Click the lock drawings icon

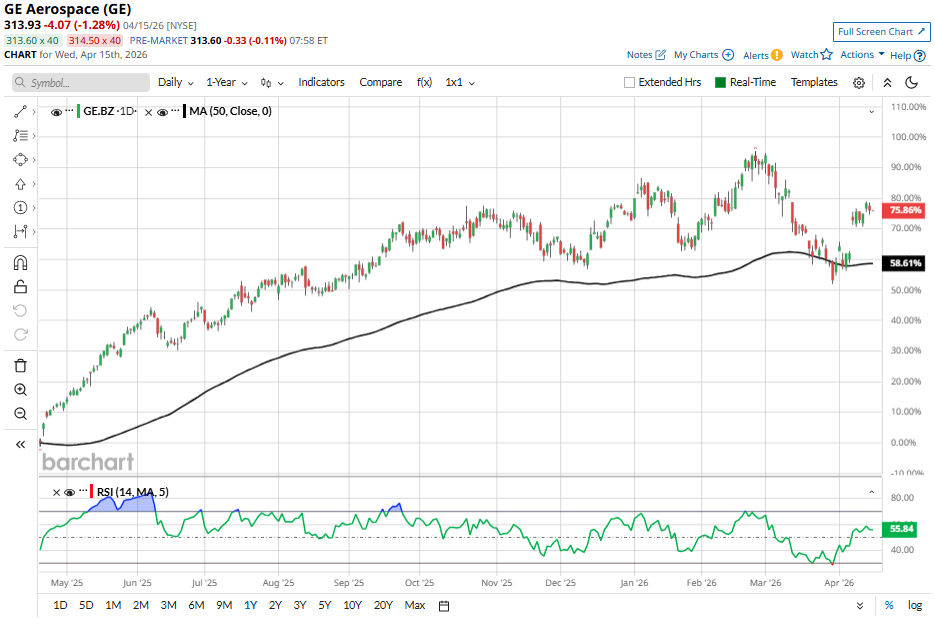coord(20,287)
